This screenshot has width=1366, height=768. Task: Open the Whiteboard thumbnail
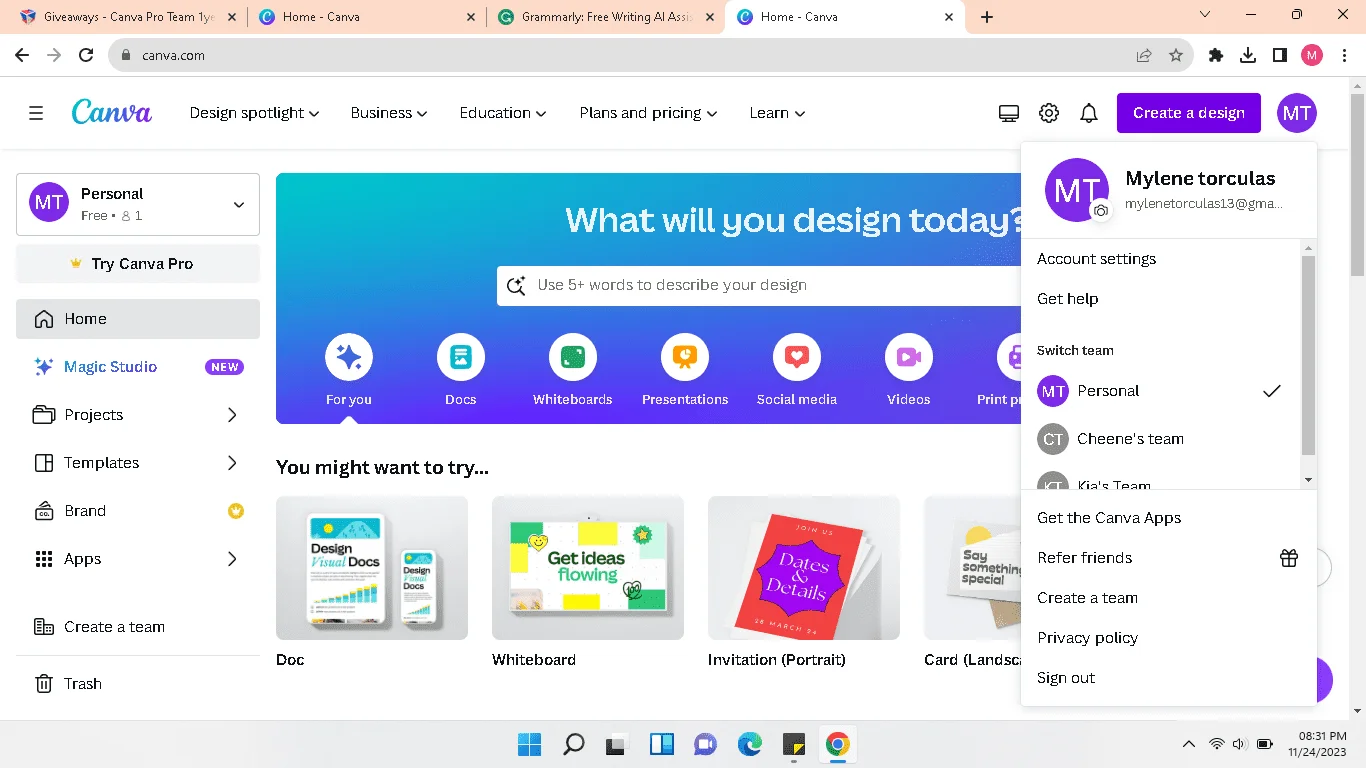588,568
